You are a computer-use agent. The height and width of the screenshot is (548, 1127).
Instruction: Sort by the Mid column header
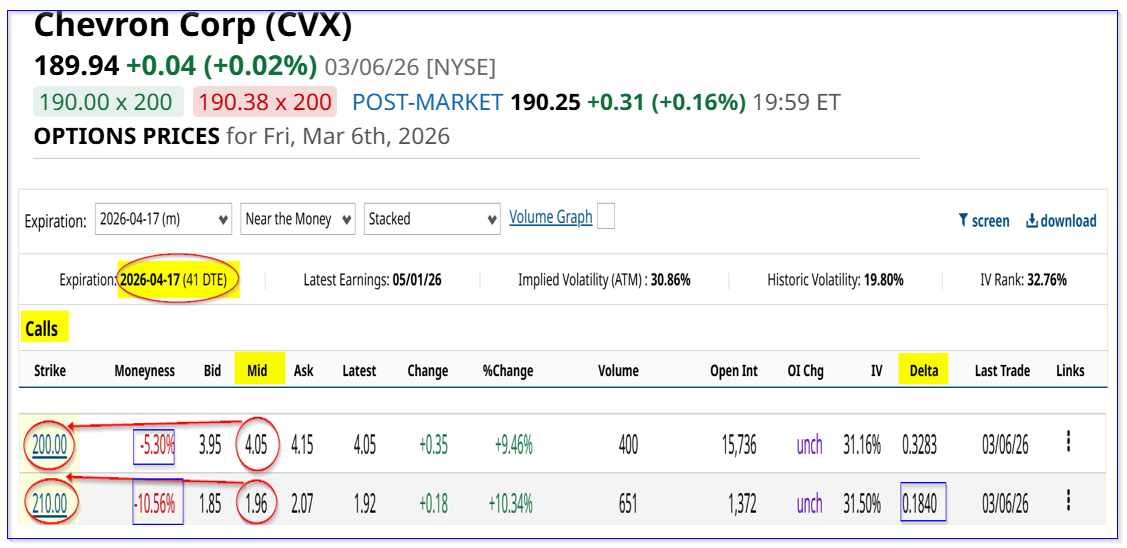coord(257,371)
